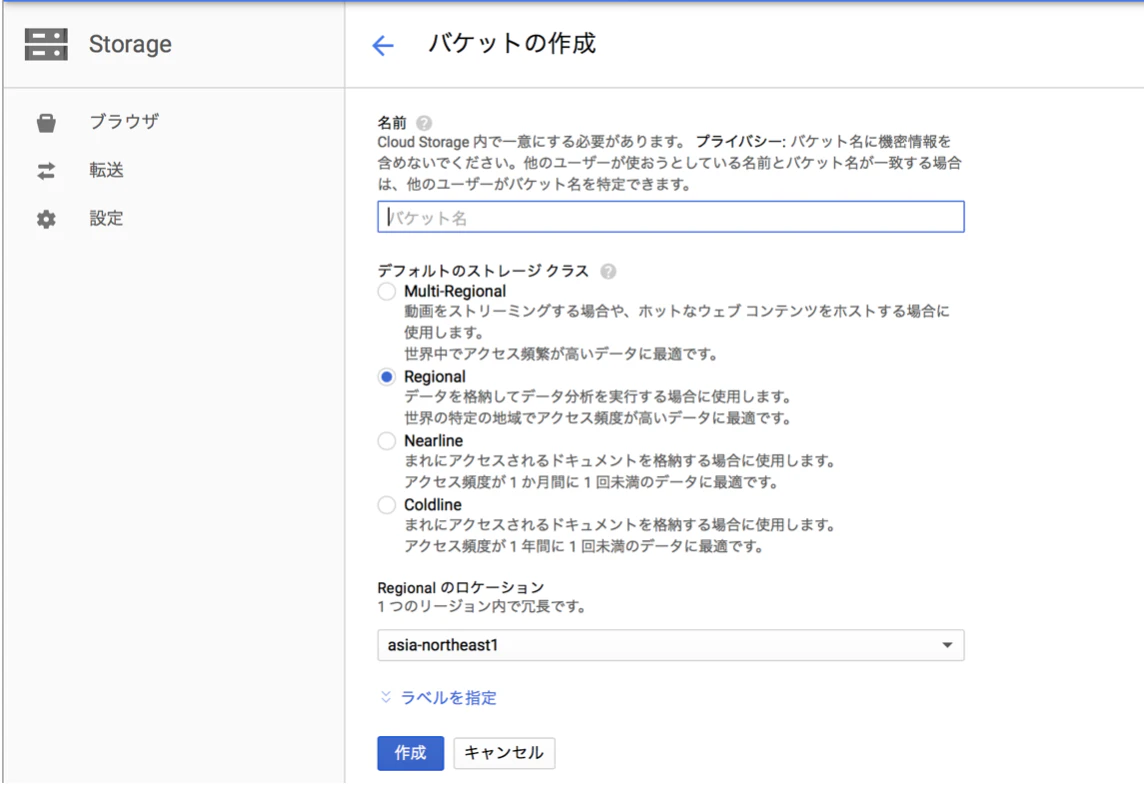Click the text 1 つのリージョン内で冗長です。
Viewport: 1144px width, 786px height.
482,607
